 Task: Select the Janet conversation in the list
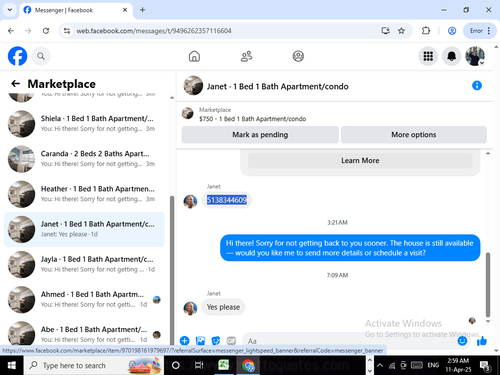pyautogui.click(x=84, y=229)
